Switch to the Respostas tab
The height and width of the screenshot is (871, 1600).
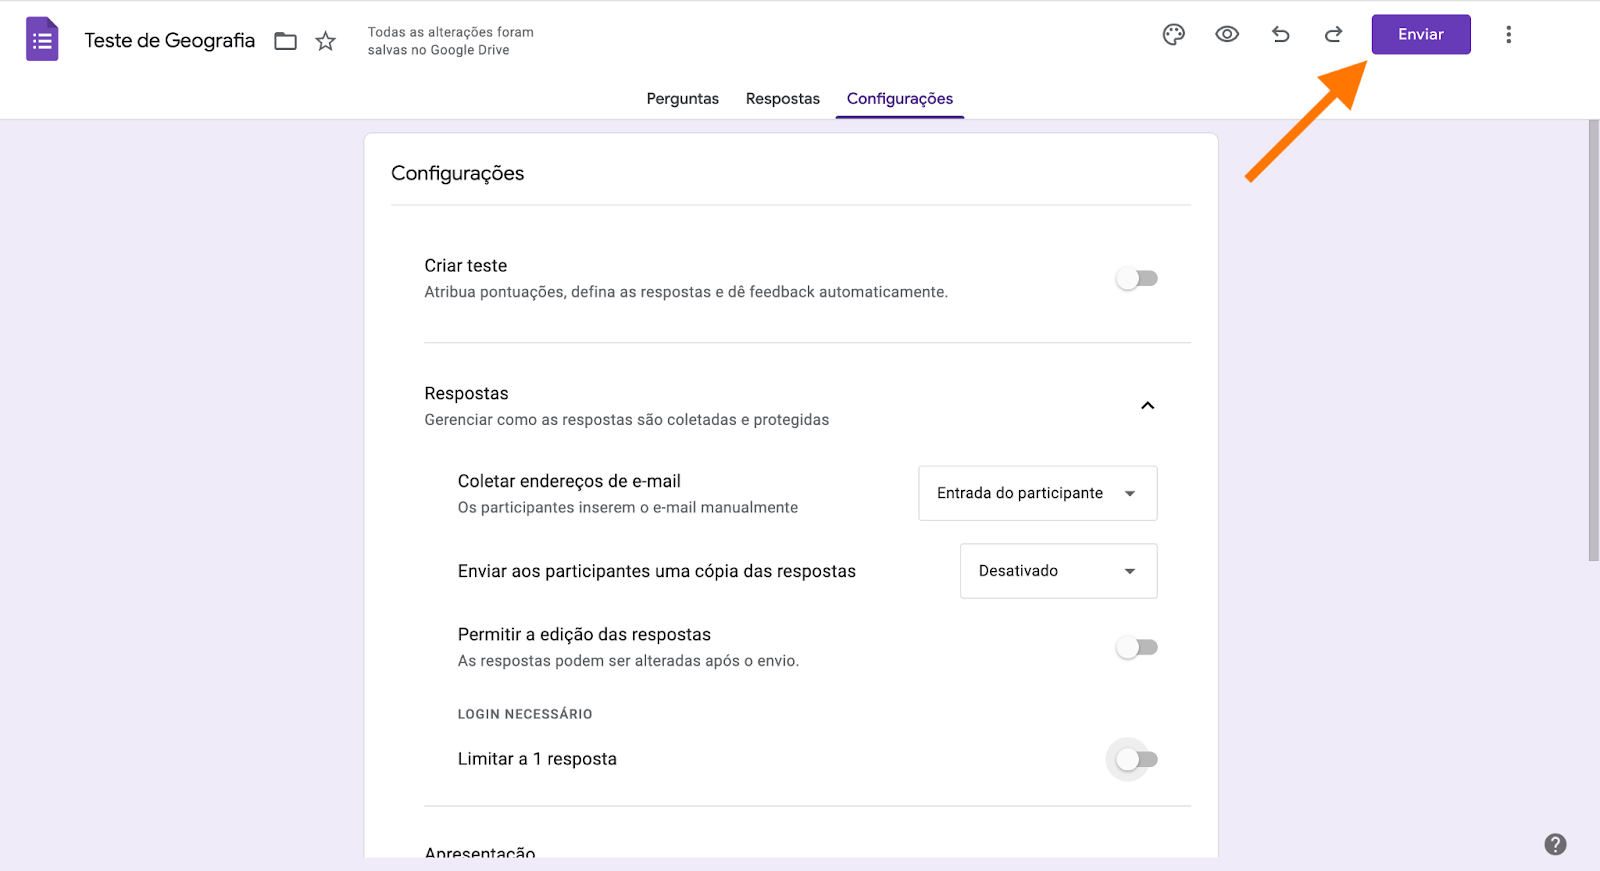tap(782, 99)
